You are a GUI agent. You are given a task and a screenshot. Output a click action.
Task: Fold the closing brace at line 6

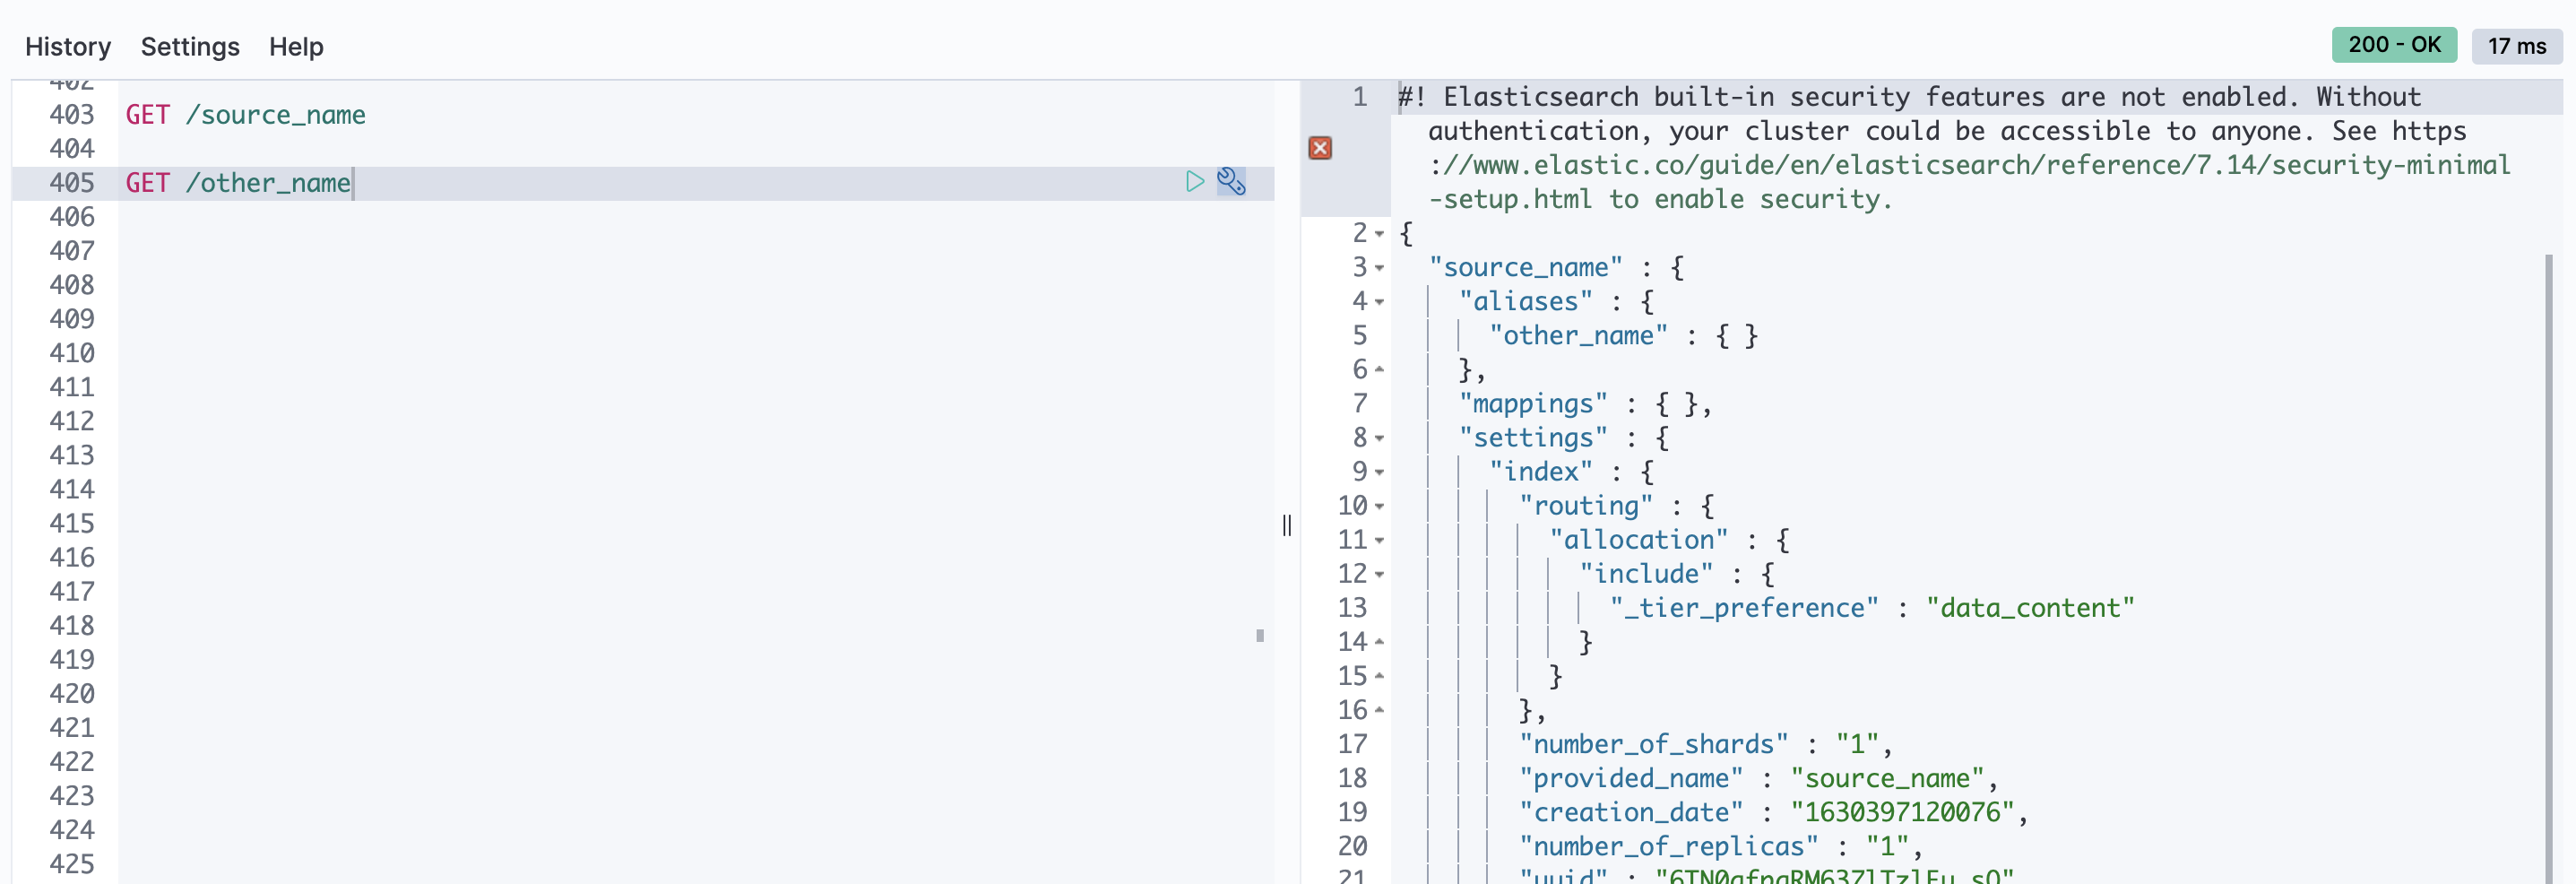point(1380,369)
